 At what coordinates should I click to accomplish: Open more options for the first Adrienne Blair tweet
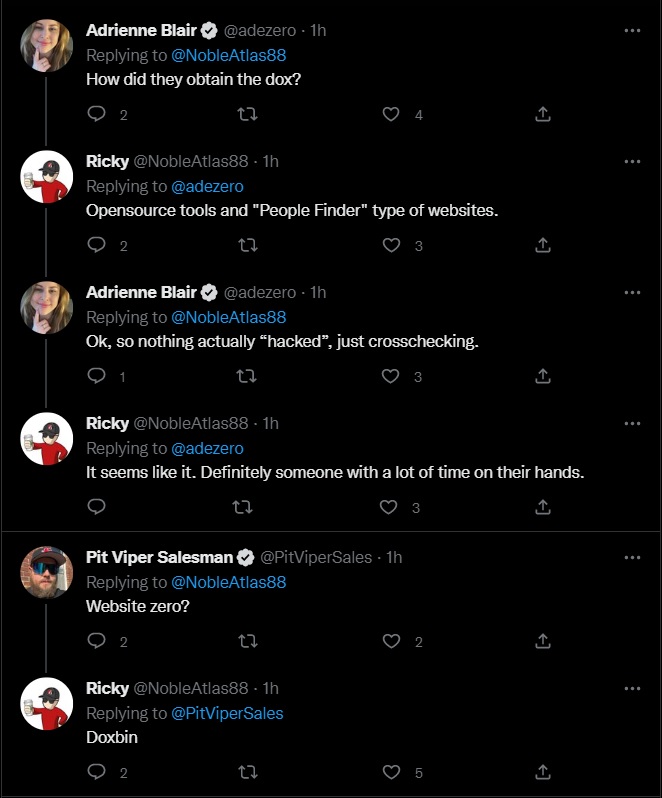point(632,30)
